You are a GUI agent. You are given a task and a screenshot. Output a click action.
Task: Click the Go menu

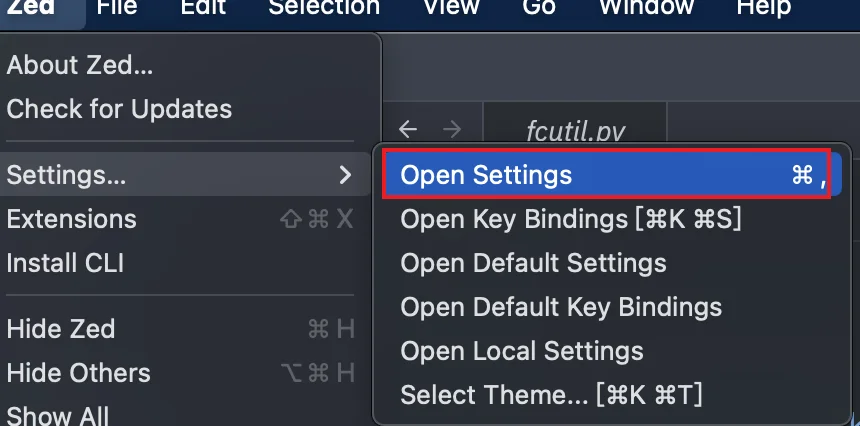539,8
